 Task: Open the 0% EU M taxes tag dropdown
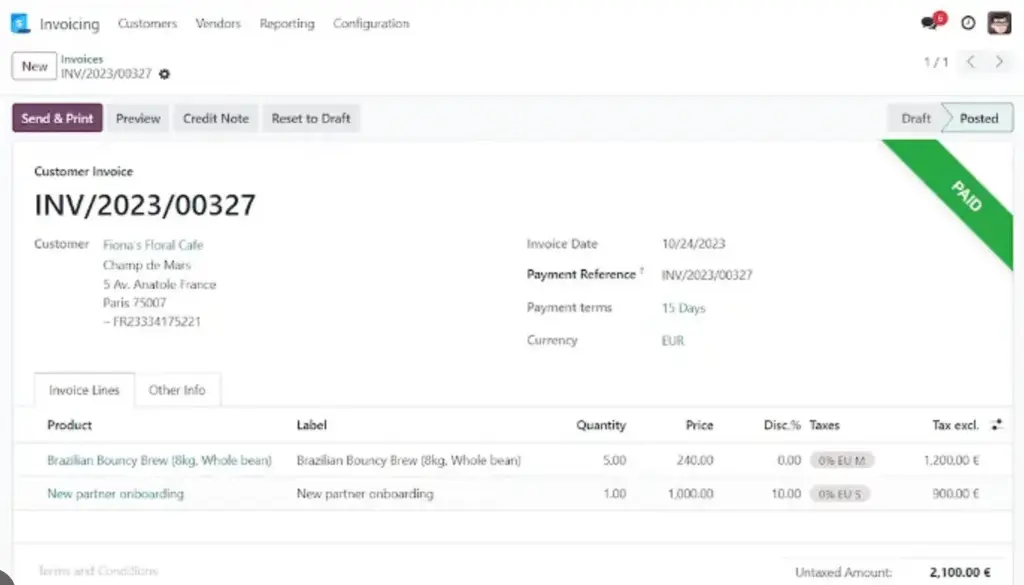point(841,460)
